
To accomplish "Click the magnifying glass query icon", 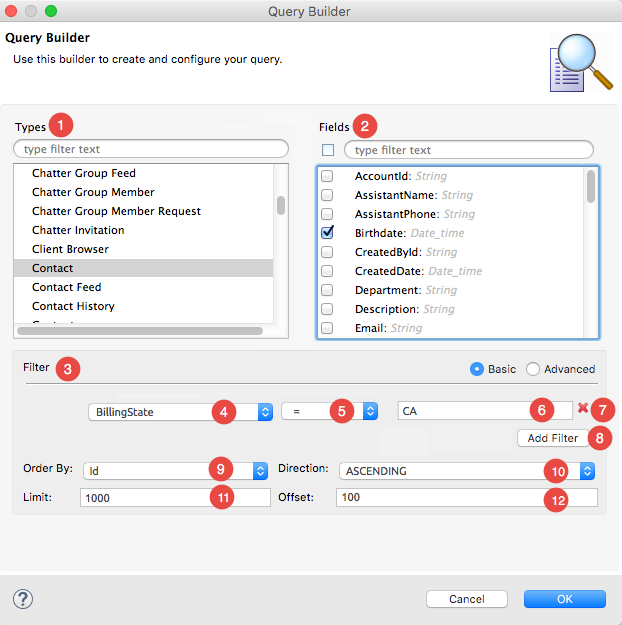I will coord(581,63).
